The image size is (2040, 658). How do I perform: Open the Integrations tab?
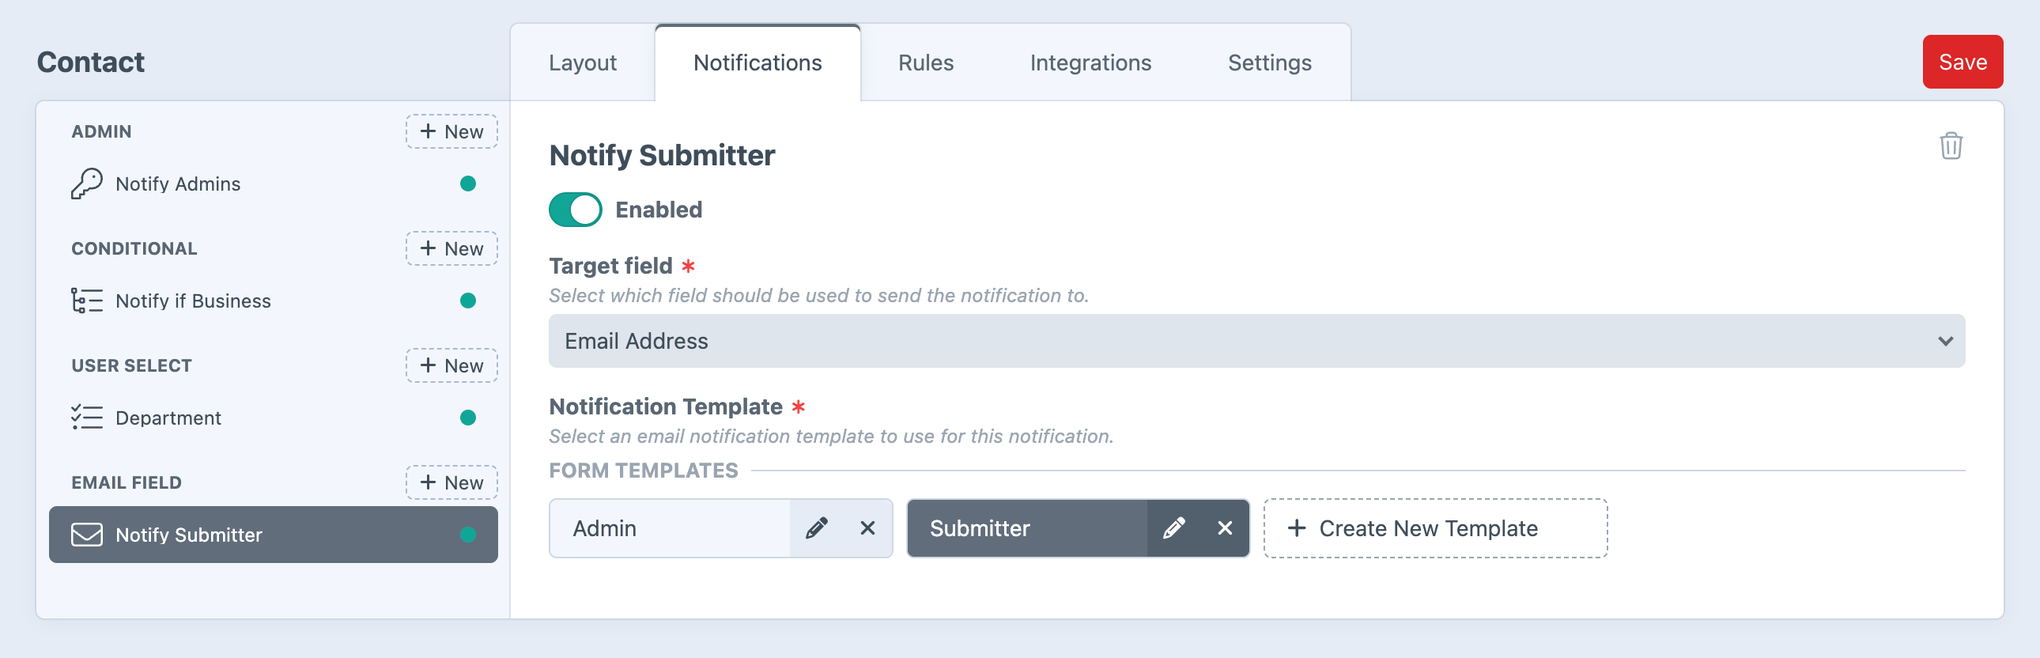(1090, 62)
